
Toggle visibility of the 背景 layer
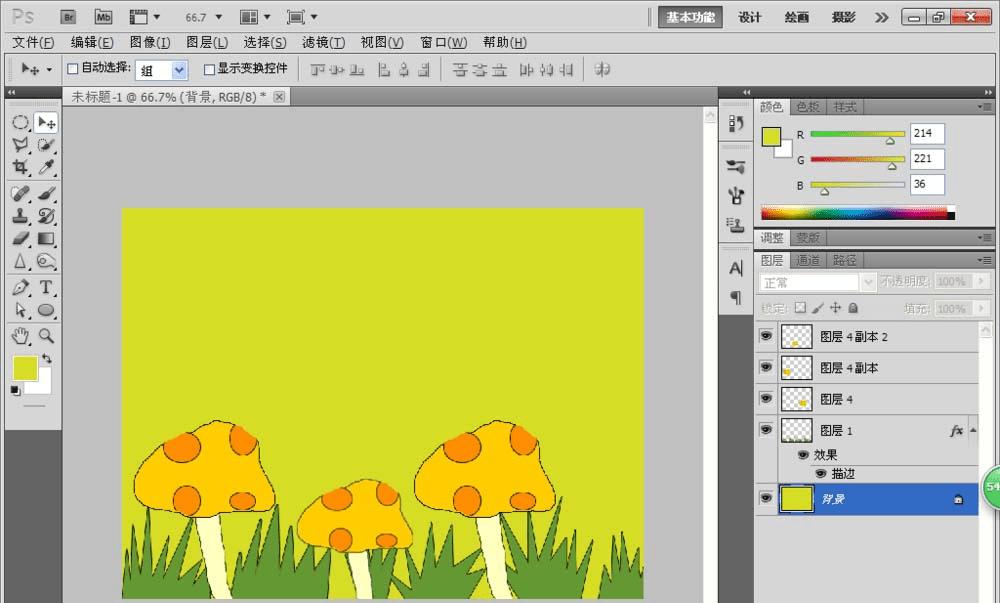tap(766, 498)
